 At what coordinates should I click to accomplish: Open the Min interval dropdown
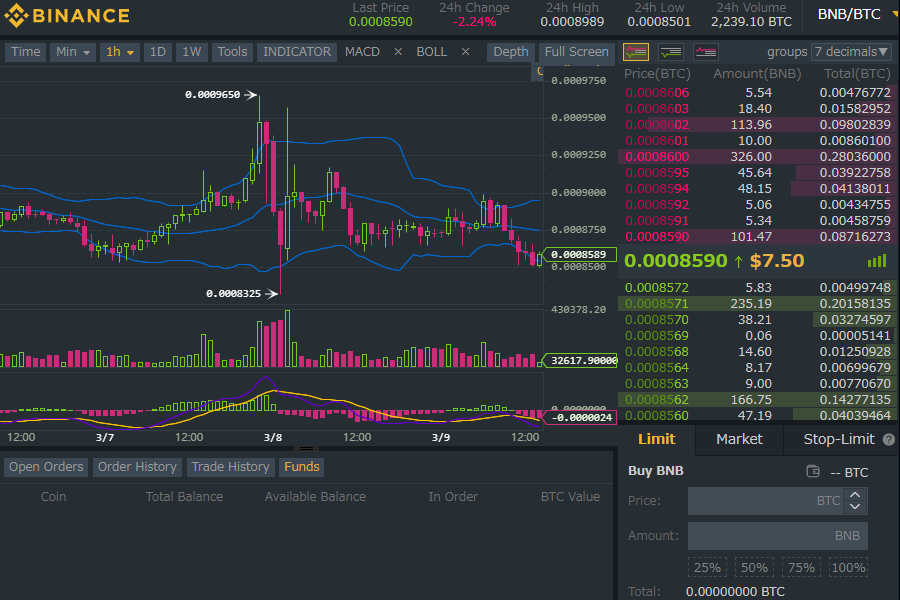72,52
